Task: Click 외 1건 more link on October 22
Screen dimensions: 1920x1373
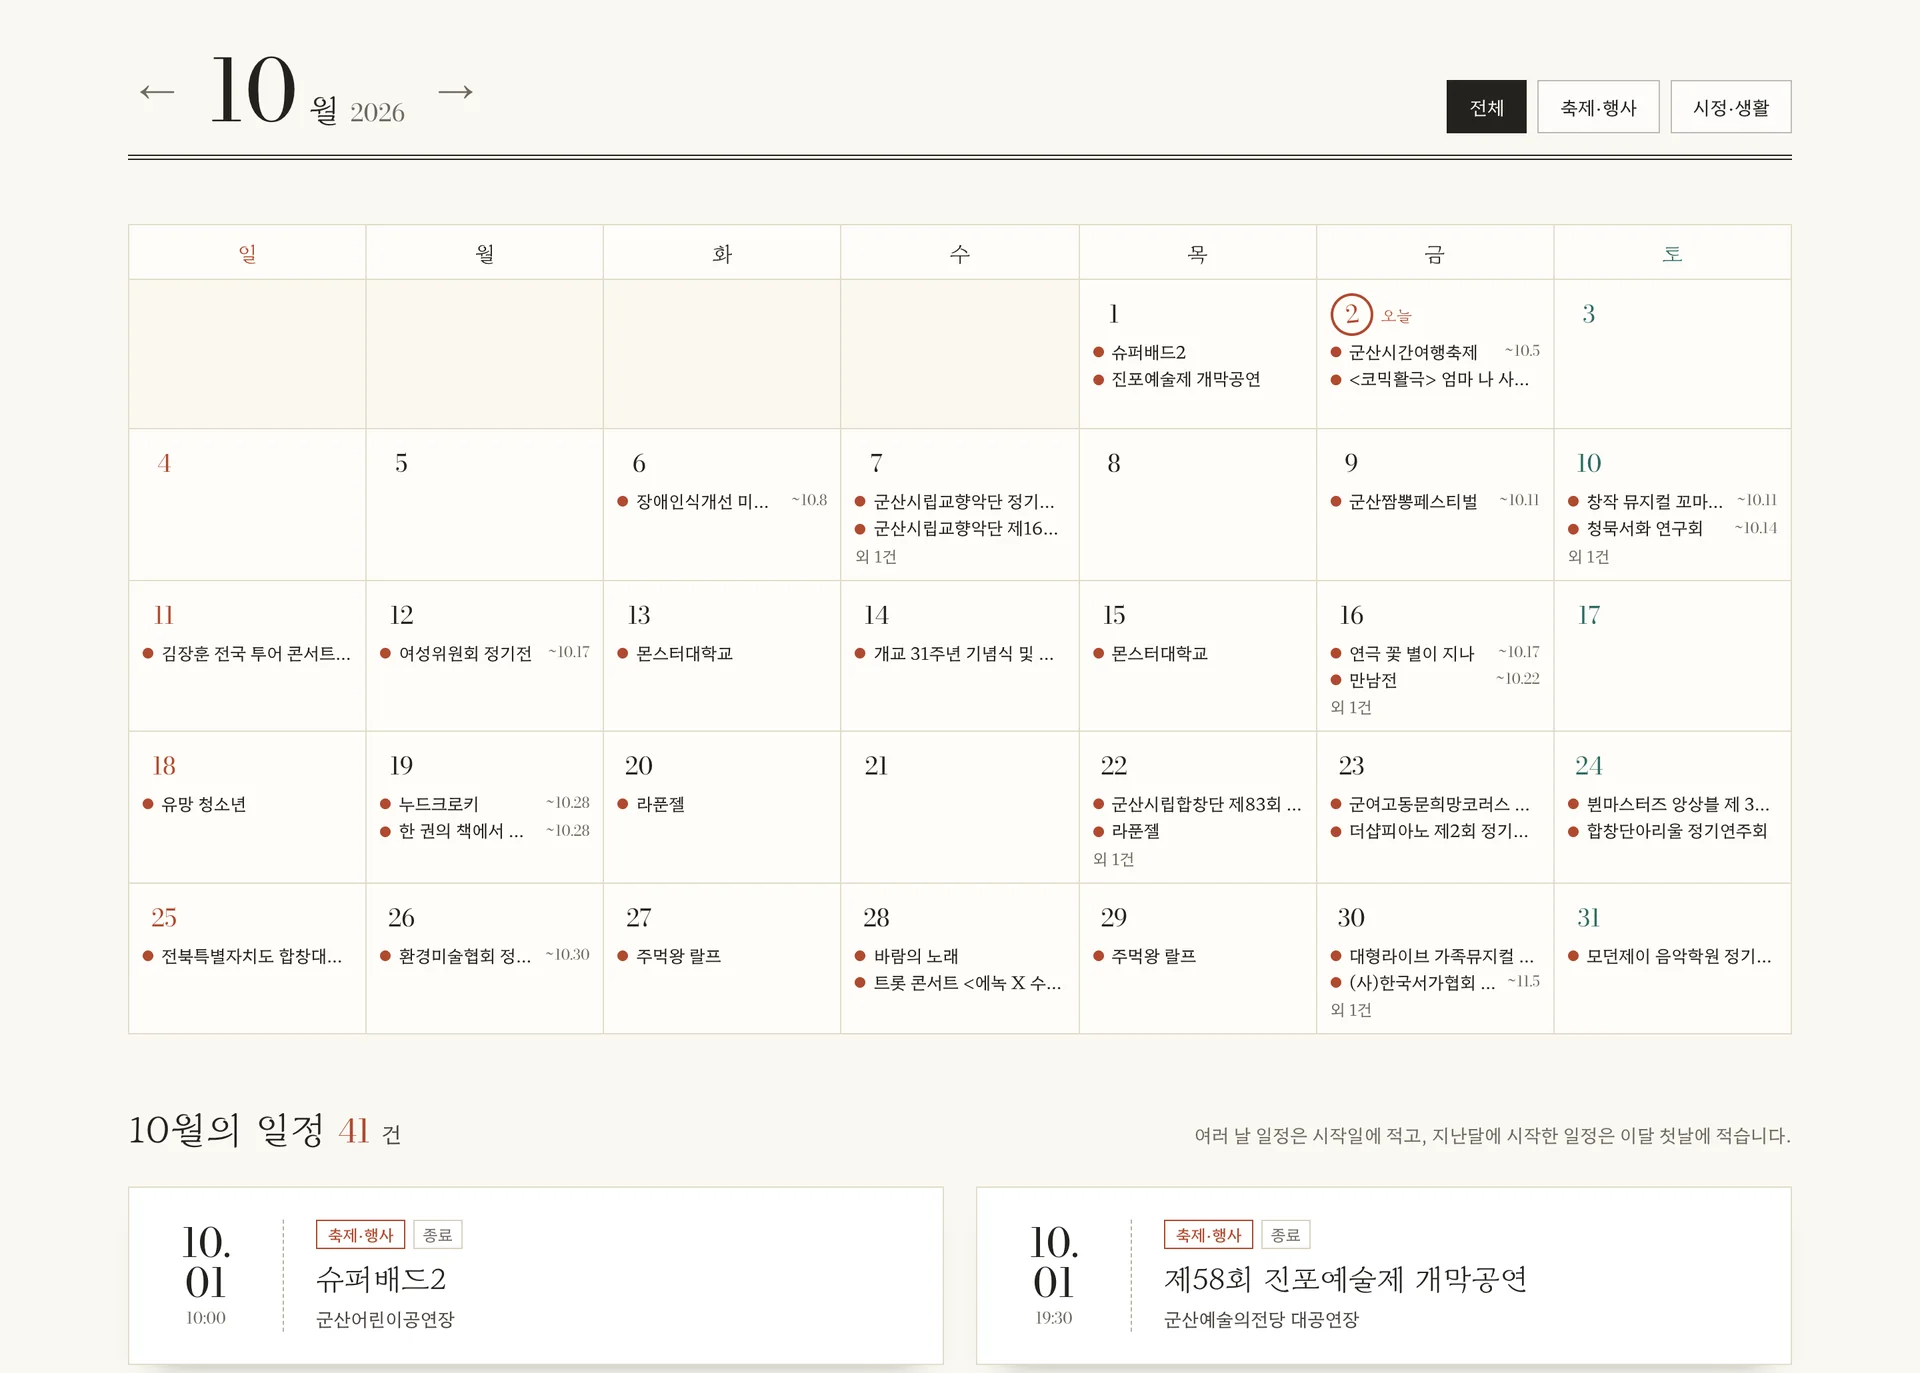Action: [1113, 860]
